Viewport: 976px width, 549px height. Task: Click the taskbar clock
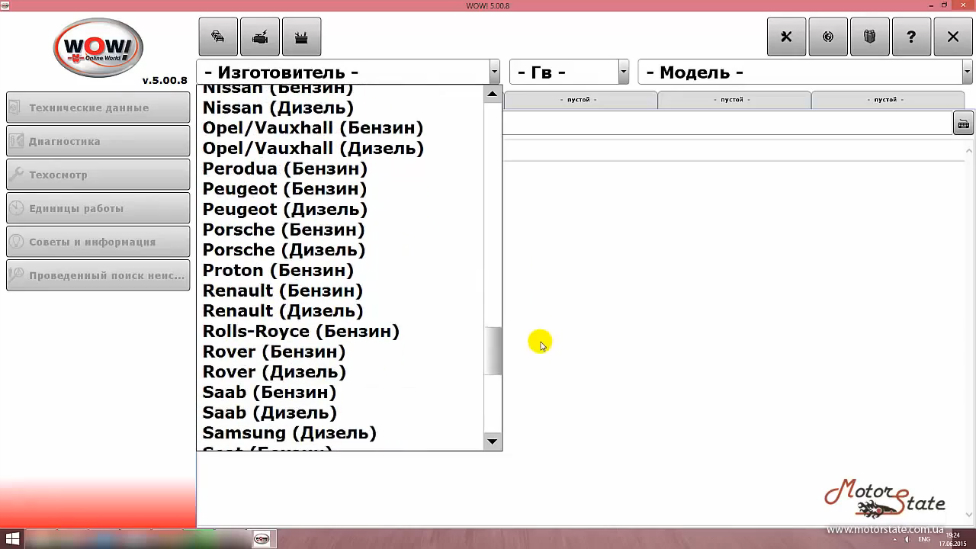[x=953, y=539]
